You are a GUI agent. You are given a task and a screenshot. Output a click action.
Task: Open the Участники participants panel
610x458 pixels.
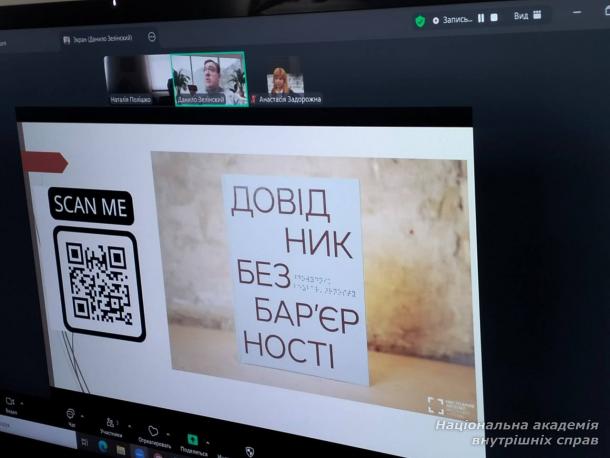pos(111,427)
